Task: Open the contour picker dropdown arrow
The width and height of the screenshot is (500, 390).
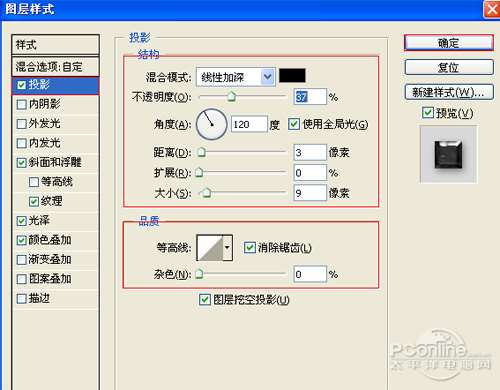Action: (227, 248)
